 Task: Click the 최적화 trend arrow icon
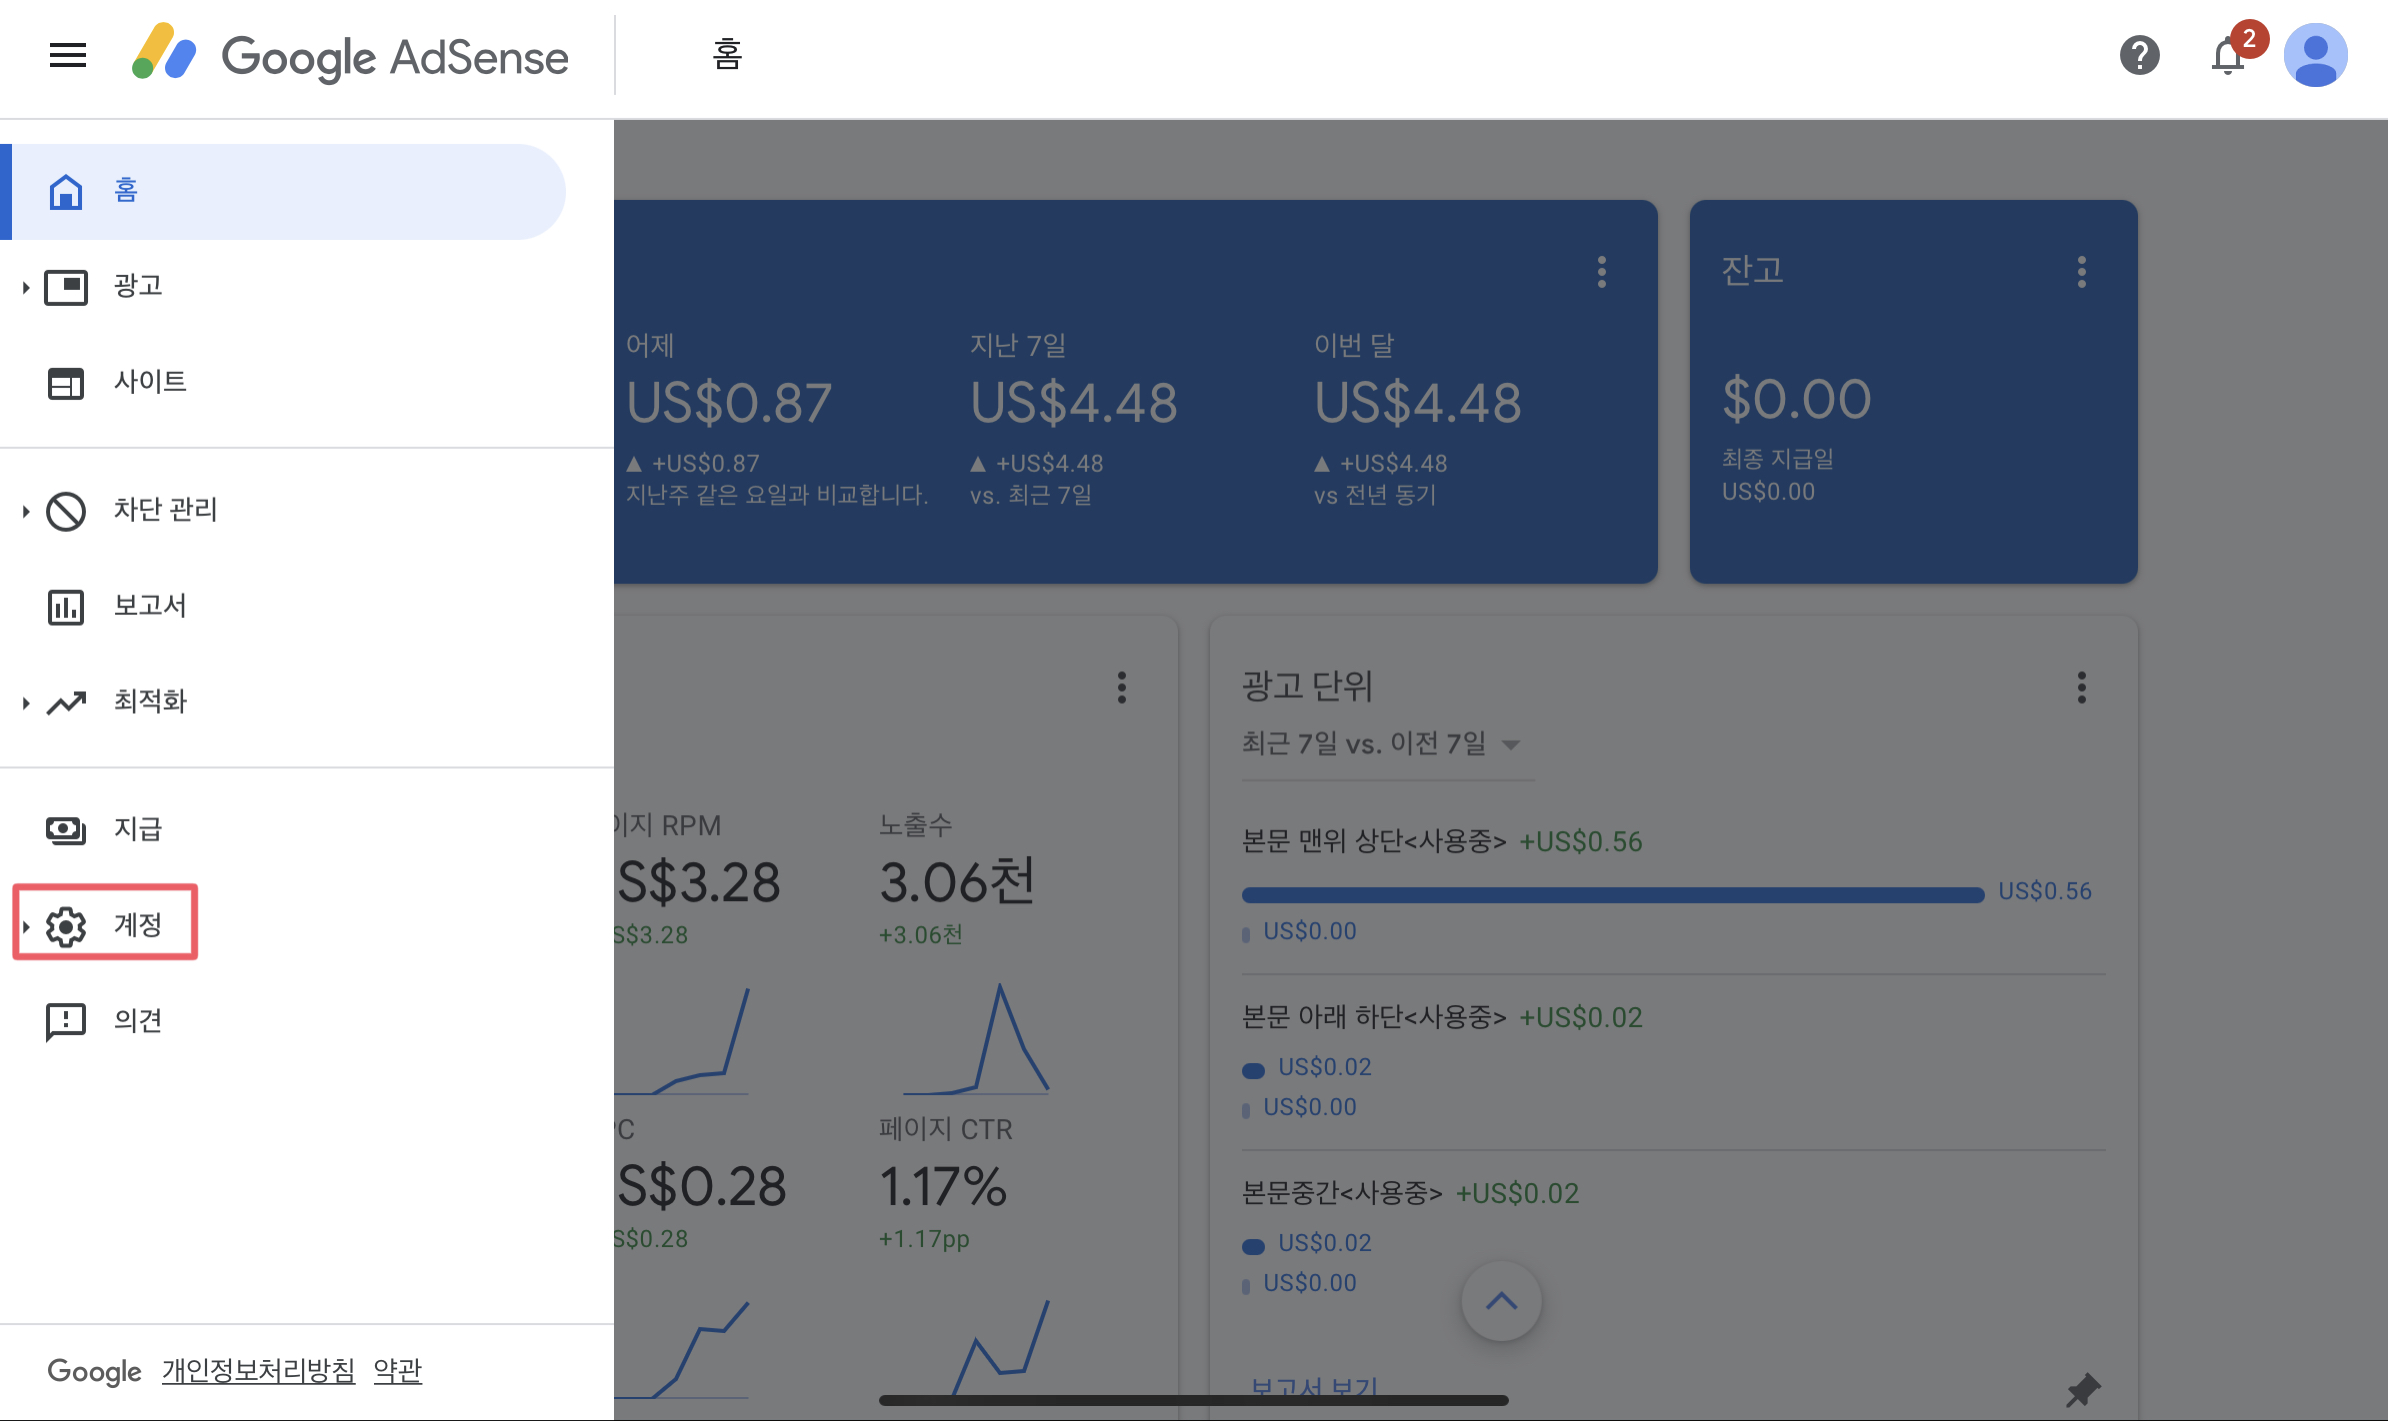[66, 703]
